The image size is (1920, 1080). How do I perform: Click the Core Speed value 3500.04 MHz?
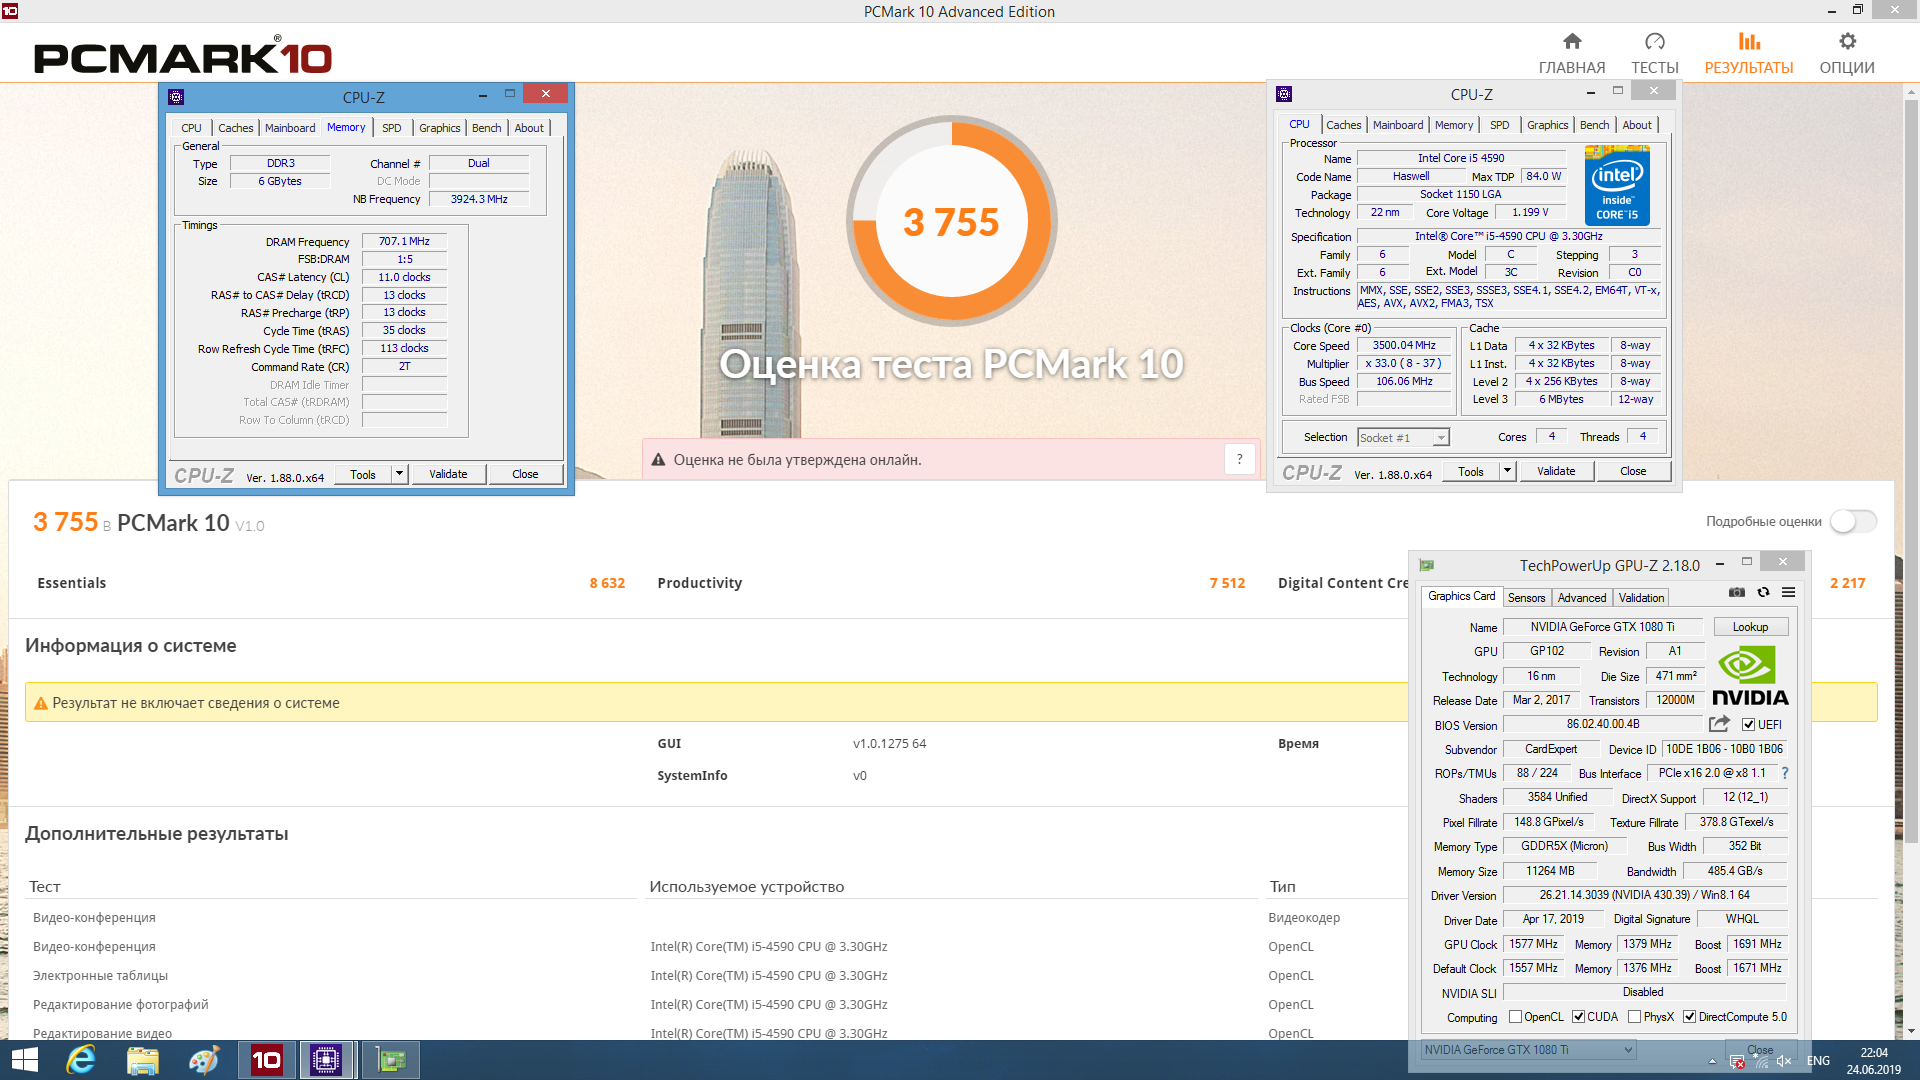click(x=1404, y=345)
